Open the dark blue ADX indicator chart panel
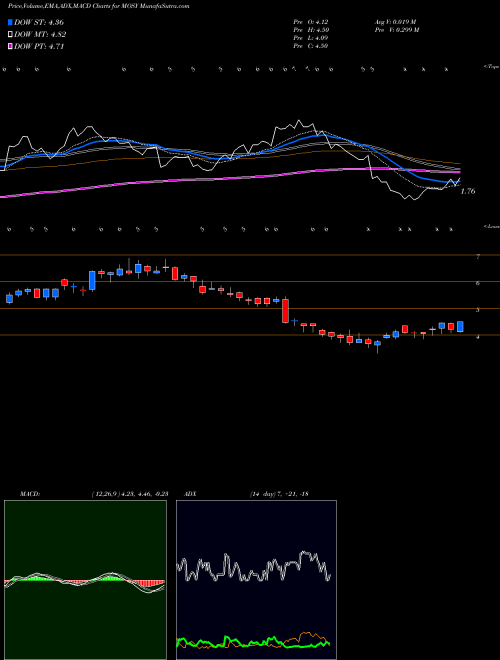The height and width of the screenshot is (660, 500). 256,580
